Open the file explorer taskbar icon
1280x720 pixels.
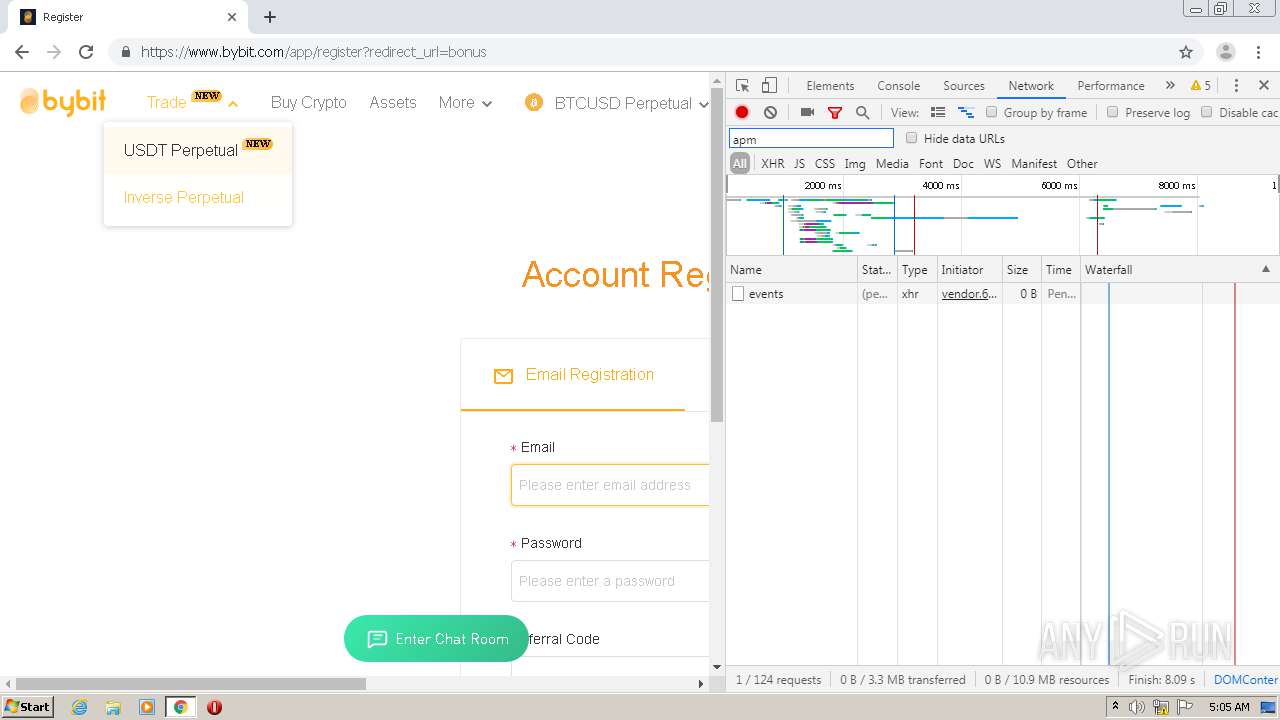click(113, 707)
